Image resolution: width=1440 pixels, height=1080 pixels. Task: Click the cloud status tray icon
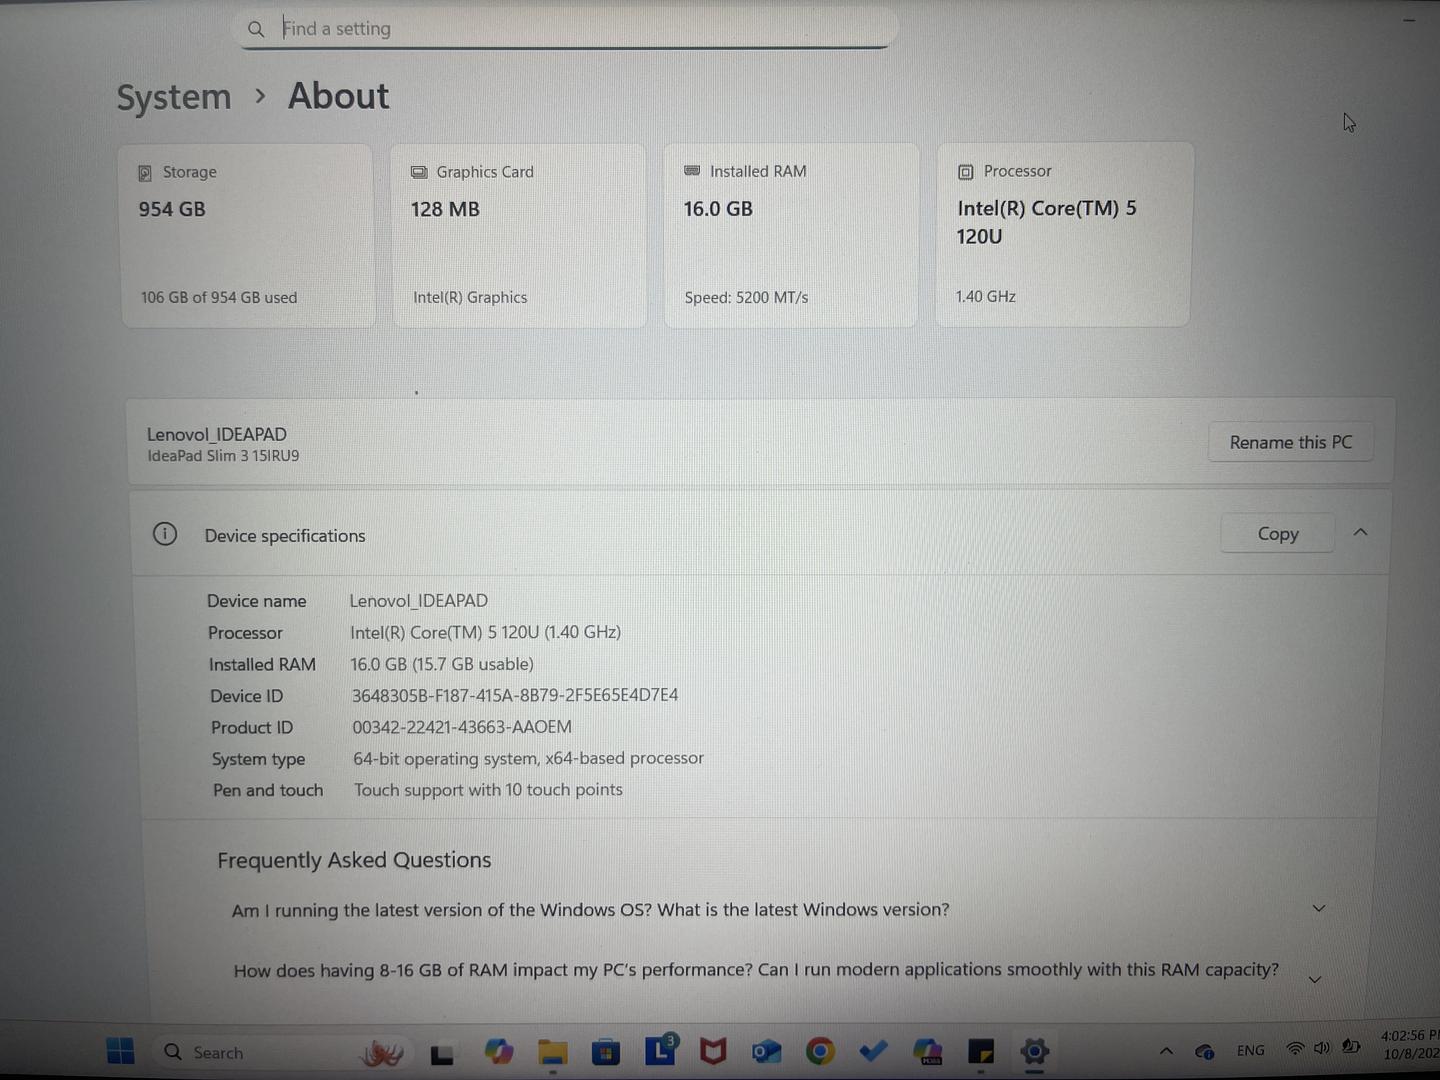coord(1205,1051)
